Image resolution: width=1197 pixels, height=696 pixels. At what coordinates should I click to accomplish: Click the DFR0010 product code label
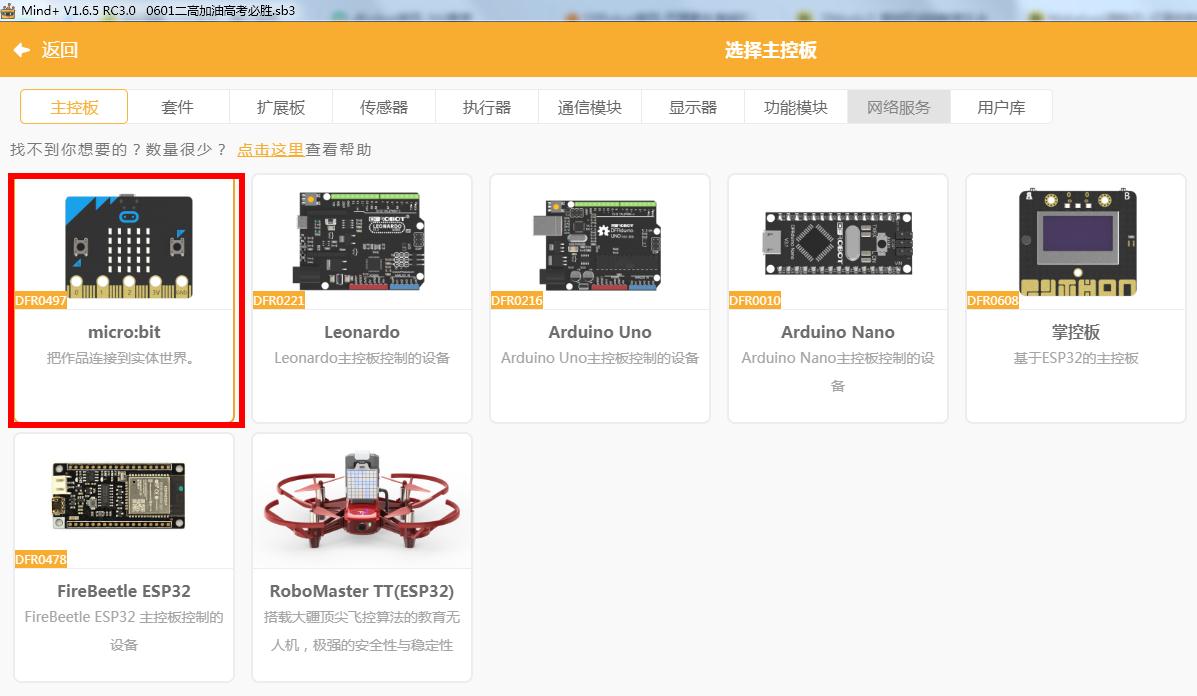(755, 301)
